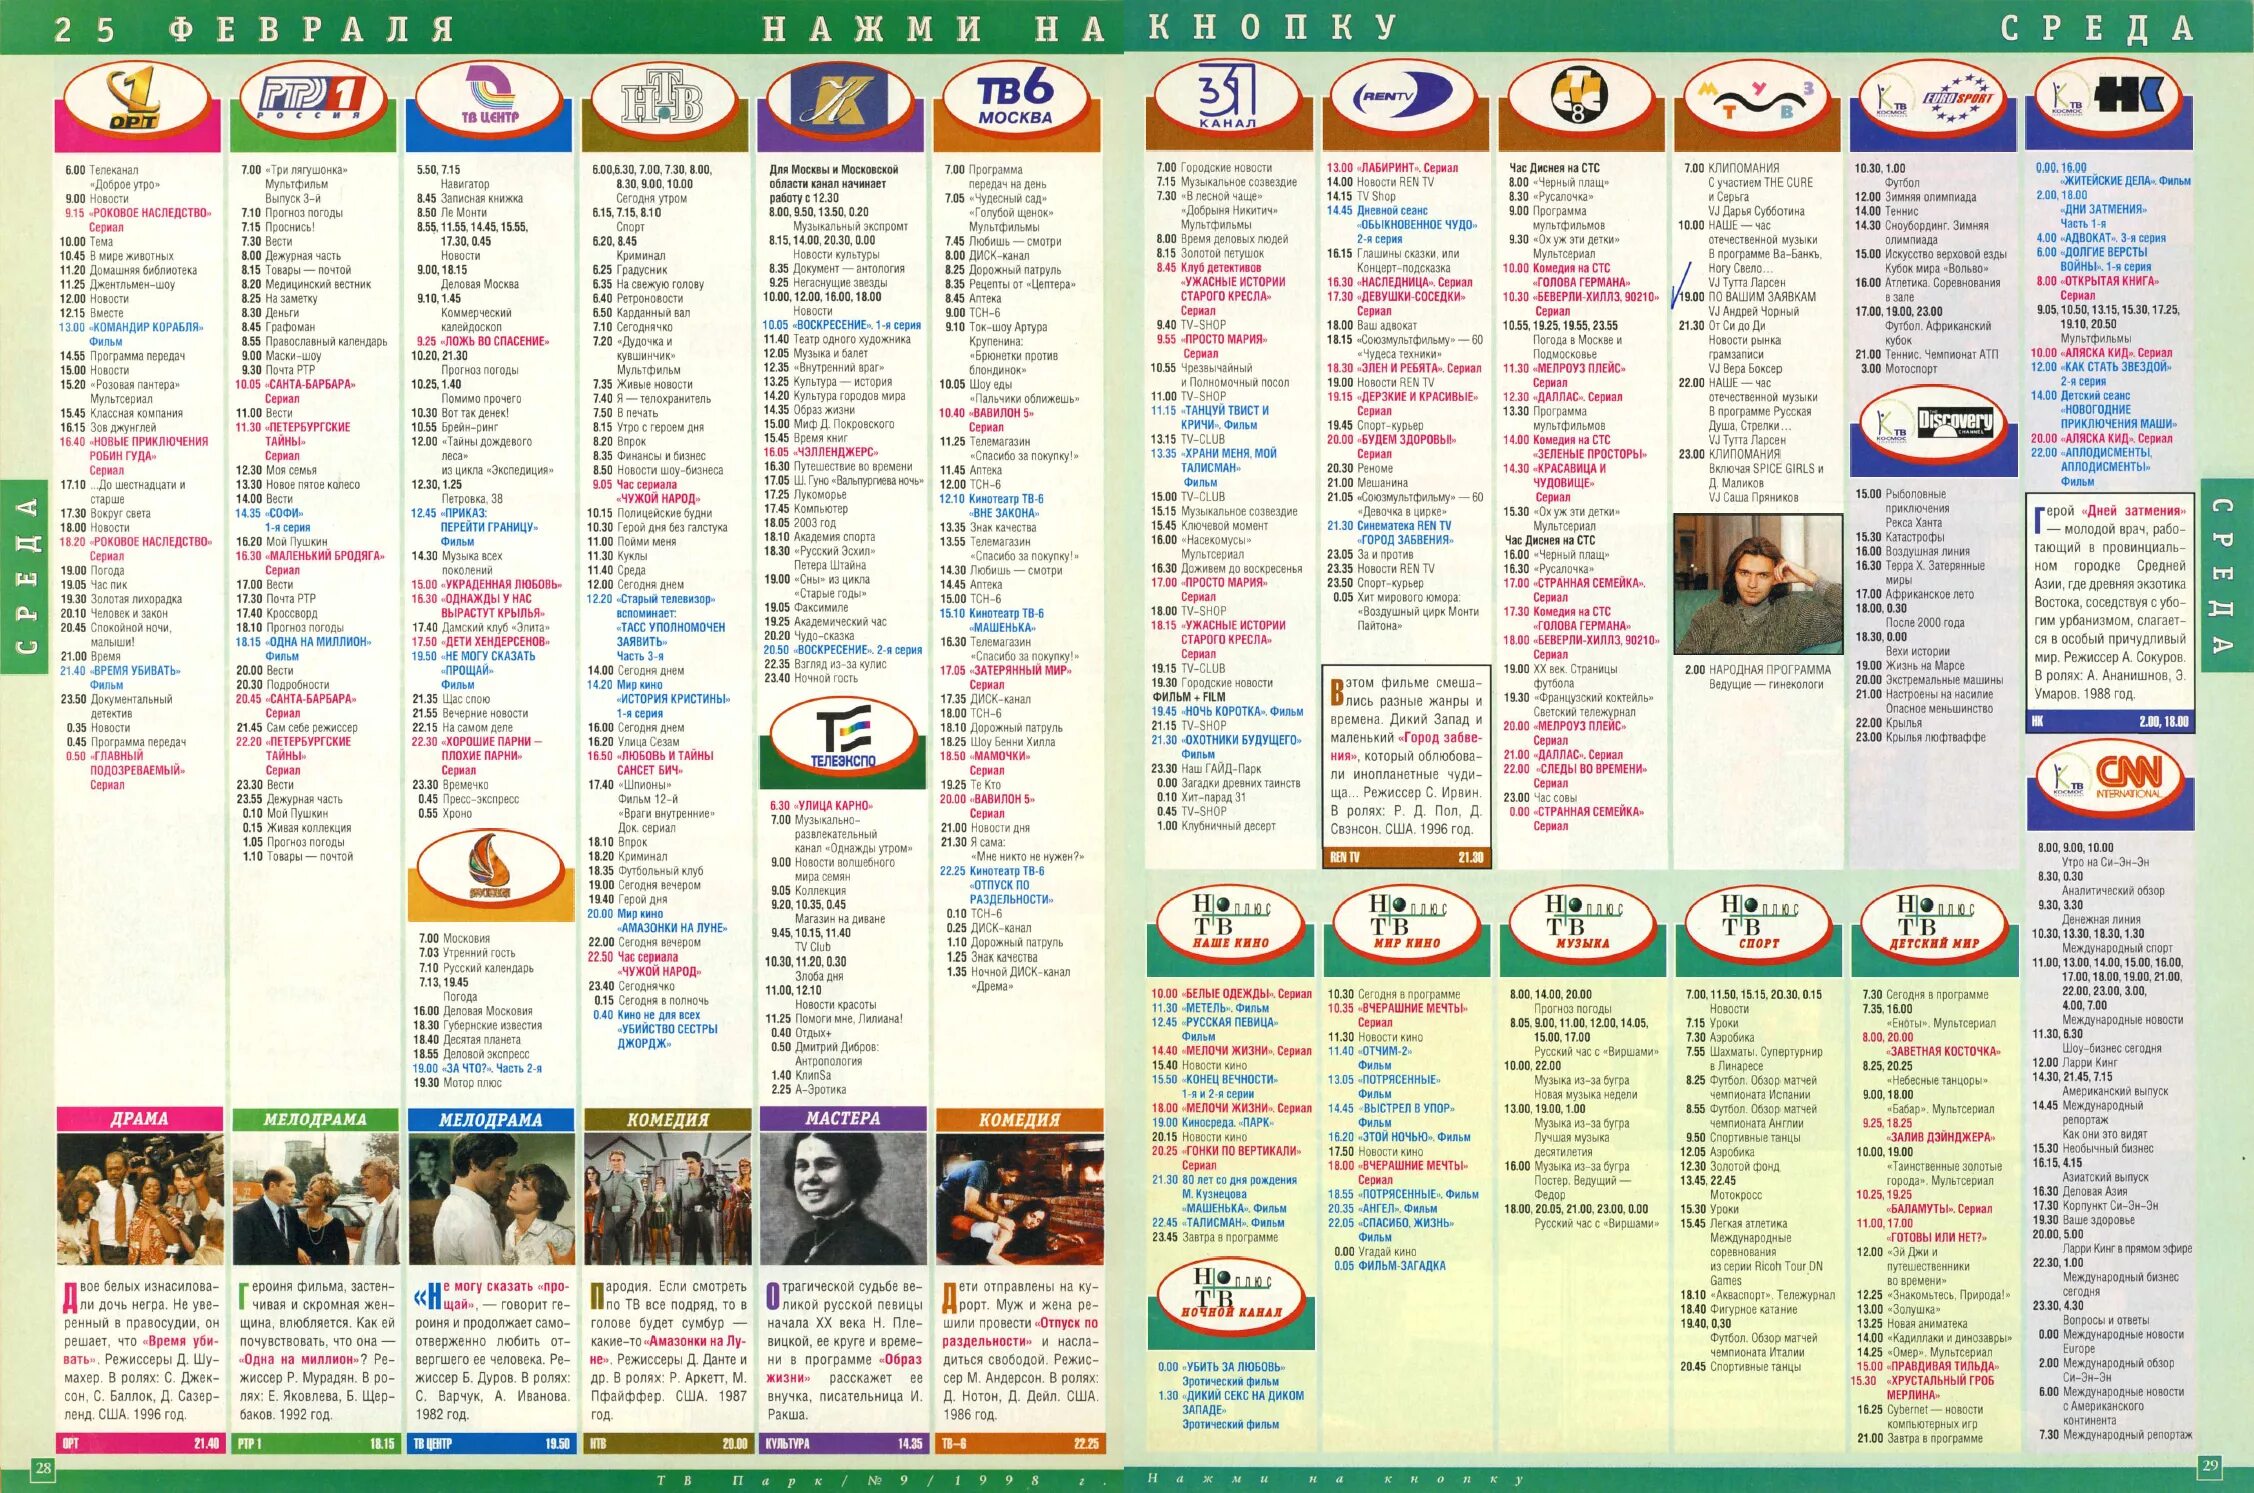Image resolution: width=2254 pixels, height=1493 pixels.
Task: Open the НК Космос ТВ logo
Action: tap(2108, 100)
